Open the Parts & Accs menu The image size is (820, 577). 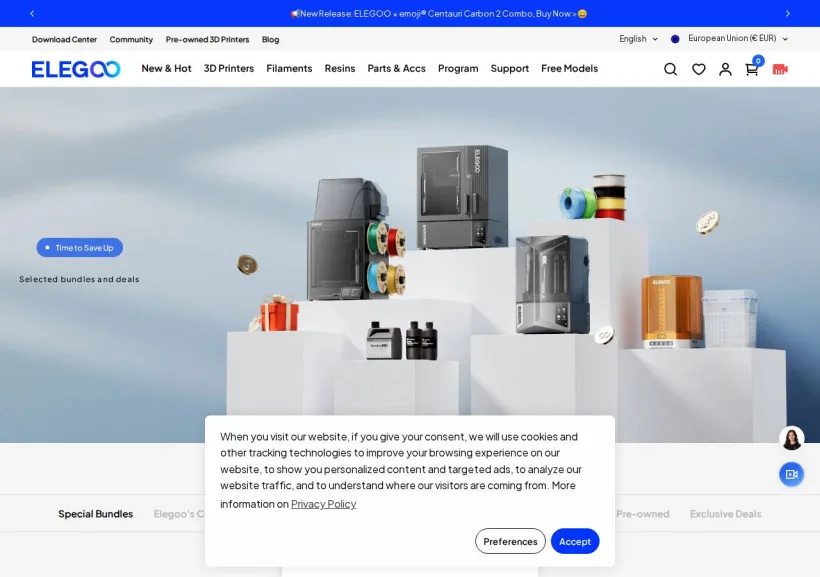click(x=396, y=69)
